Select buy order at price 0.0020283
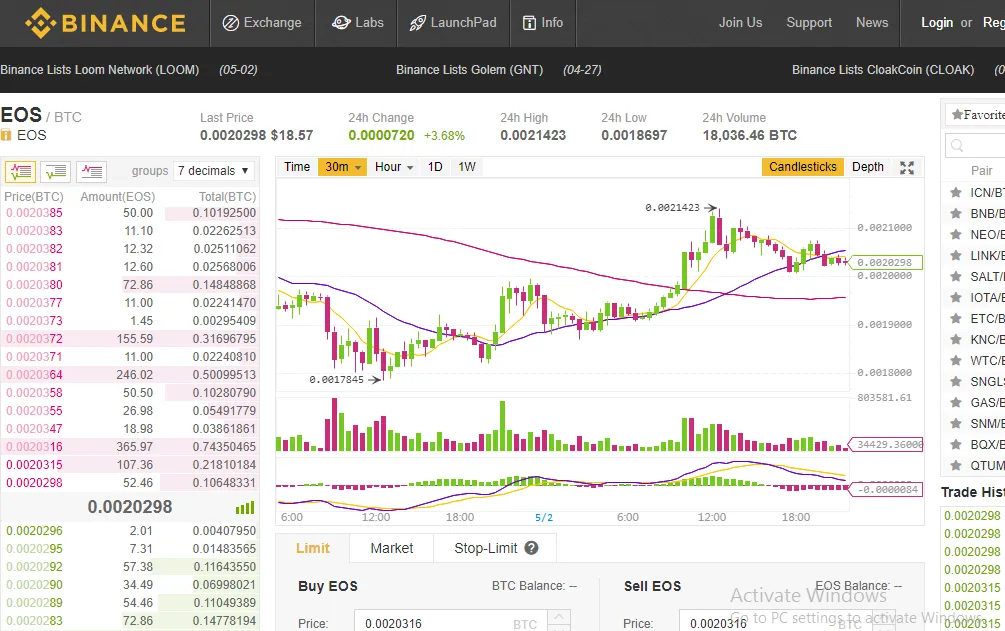The image size is (1005, 631). [x=130, y=621]
